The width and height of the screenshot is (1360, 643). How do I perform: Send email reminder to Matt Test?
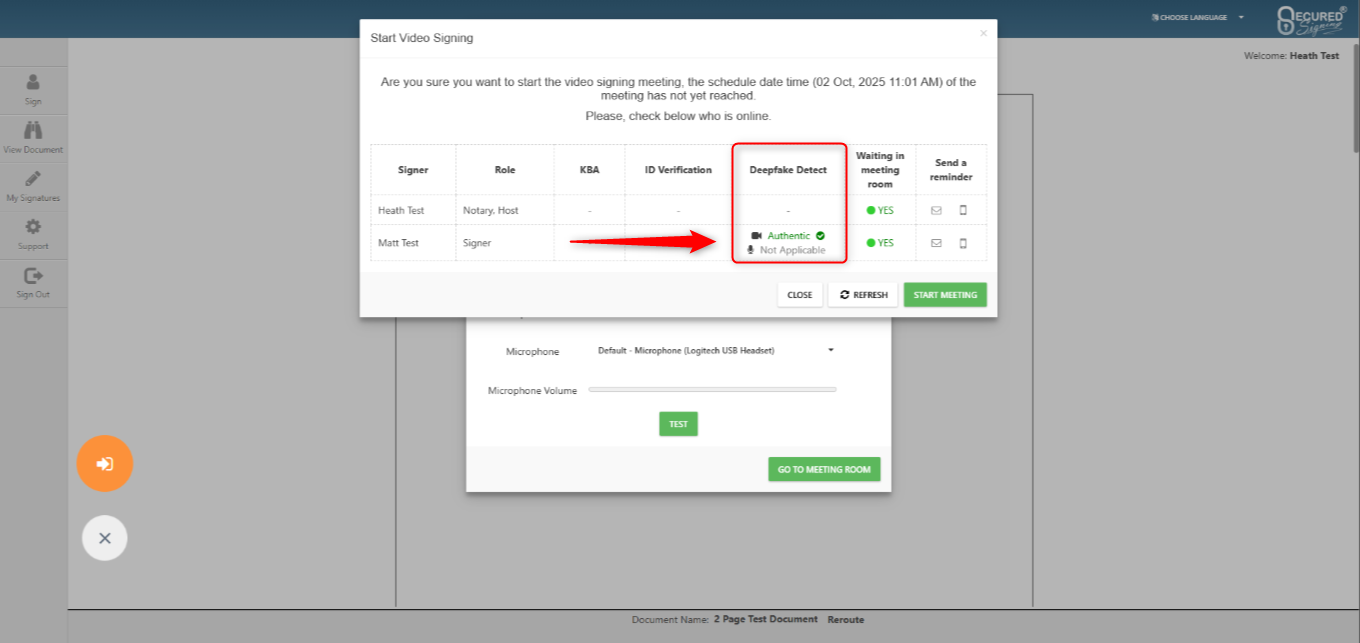point(937,243)
